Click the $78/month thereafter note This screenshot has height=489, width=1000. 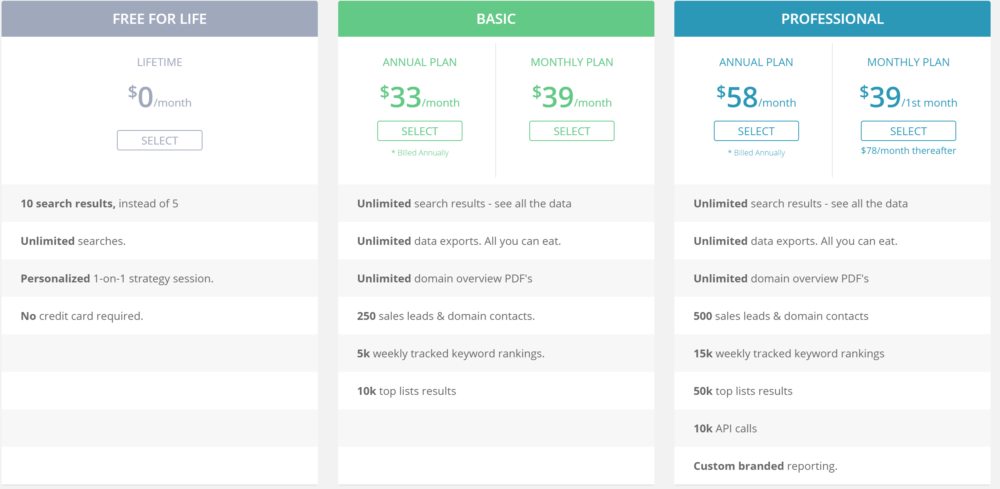pos(908,151)
